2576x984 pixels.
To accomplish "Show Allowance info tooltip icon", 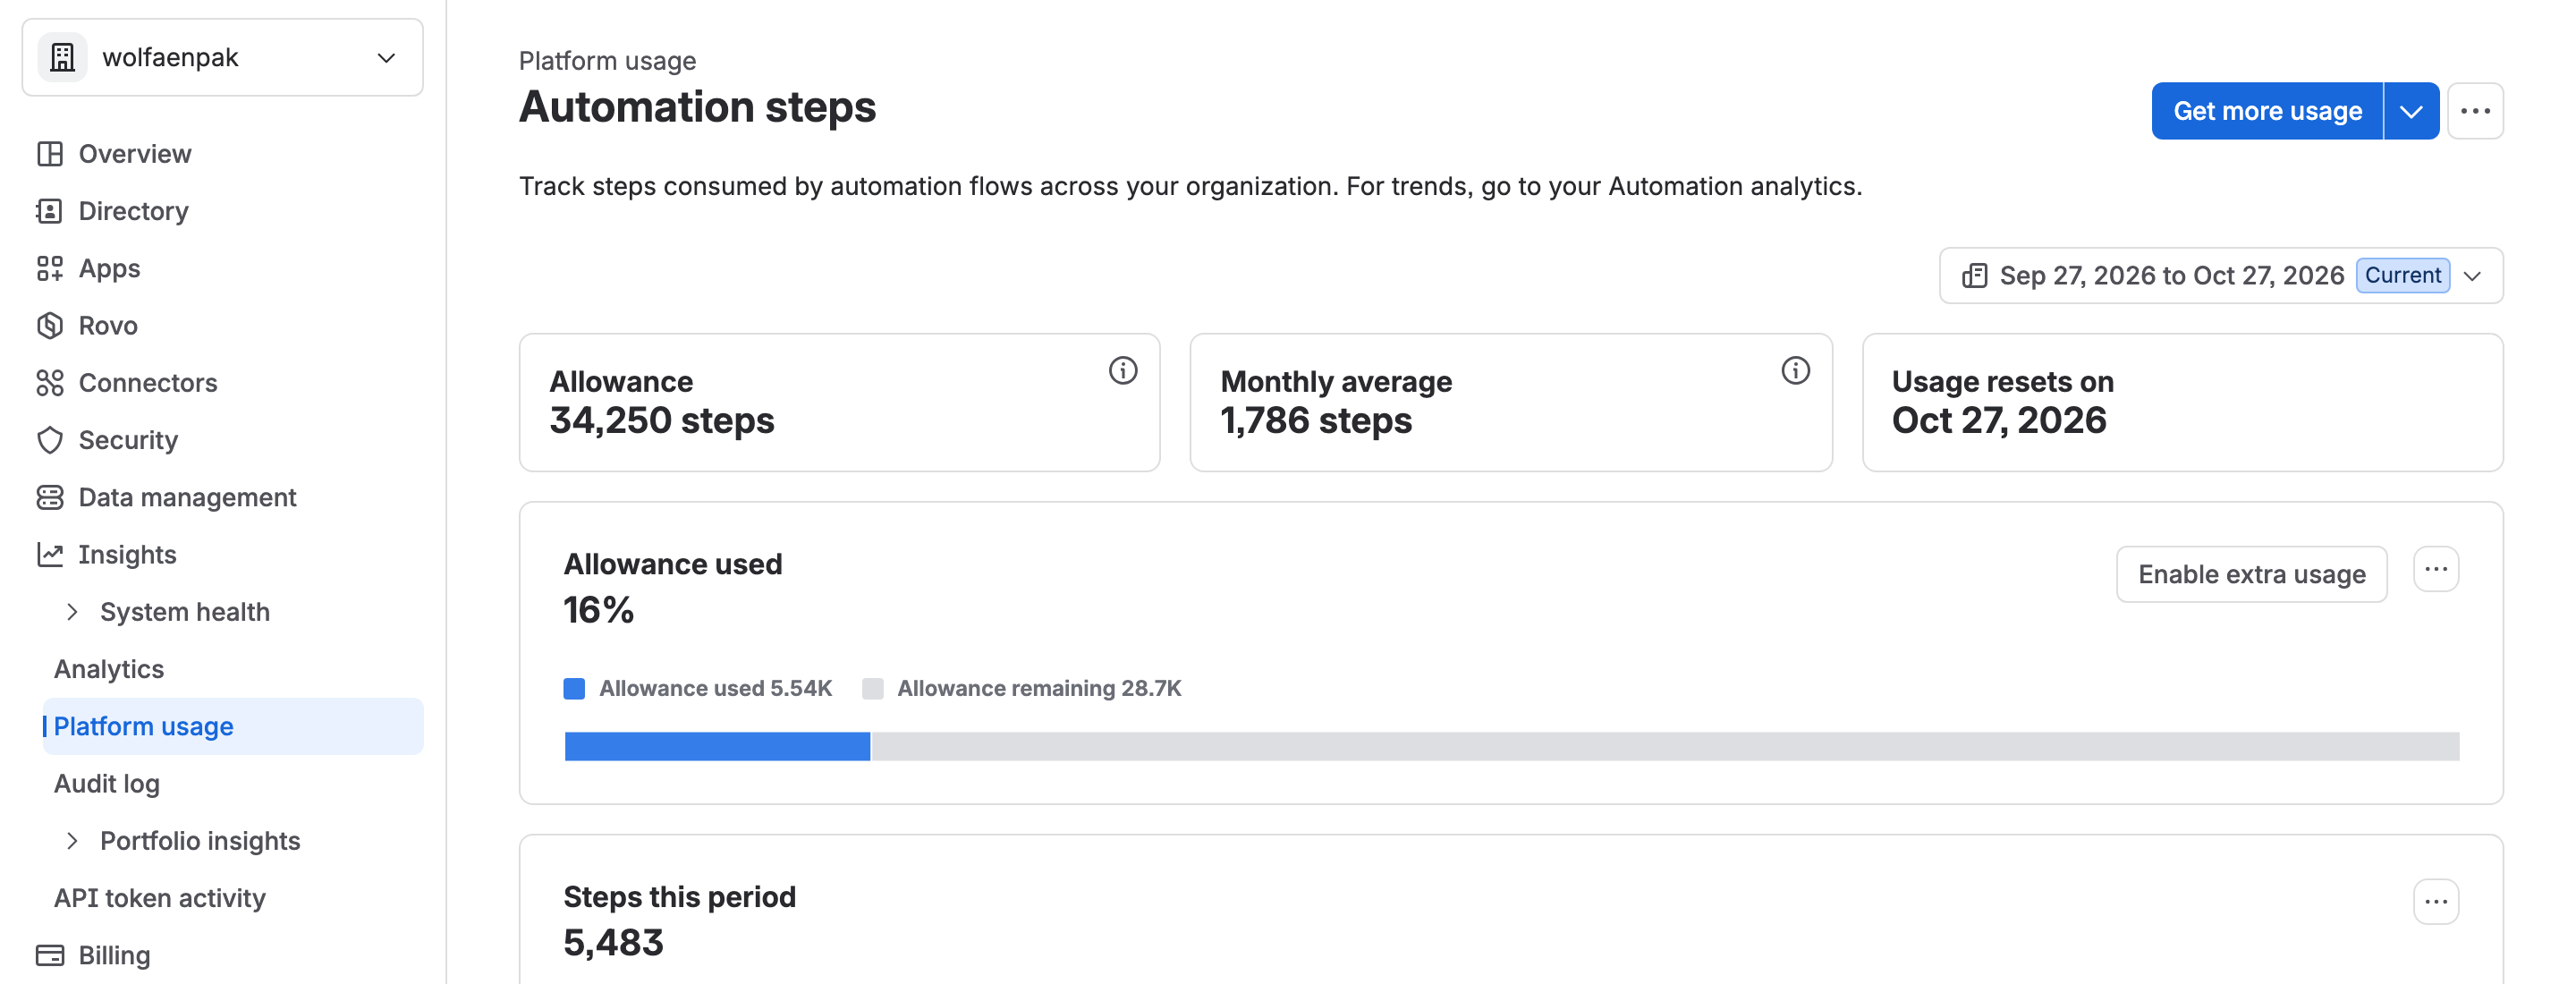I will pyautogui.click(x=1122, y=371).
